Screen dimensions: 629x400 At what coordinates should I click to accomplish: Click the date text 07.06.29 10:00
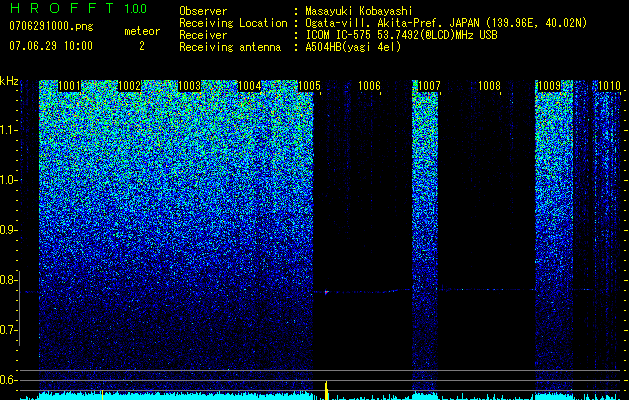[x=51, y=46]
